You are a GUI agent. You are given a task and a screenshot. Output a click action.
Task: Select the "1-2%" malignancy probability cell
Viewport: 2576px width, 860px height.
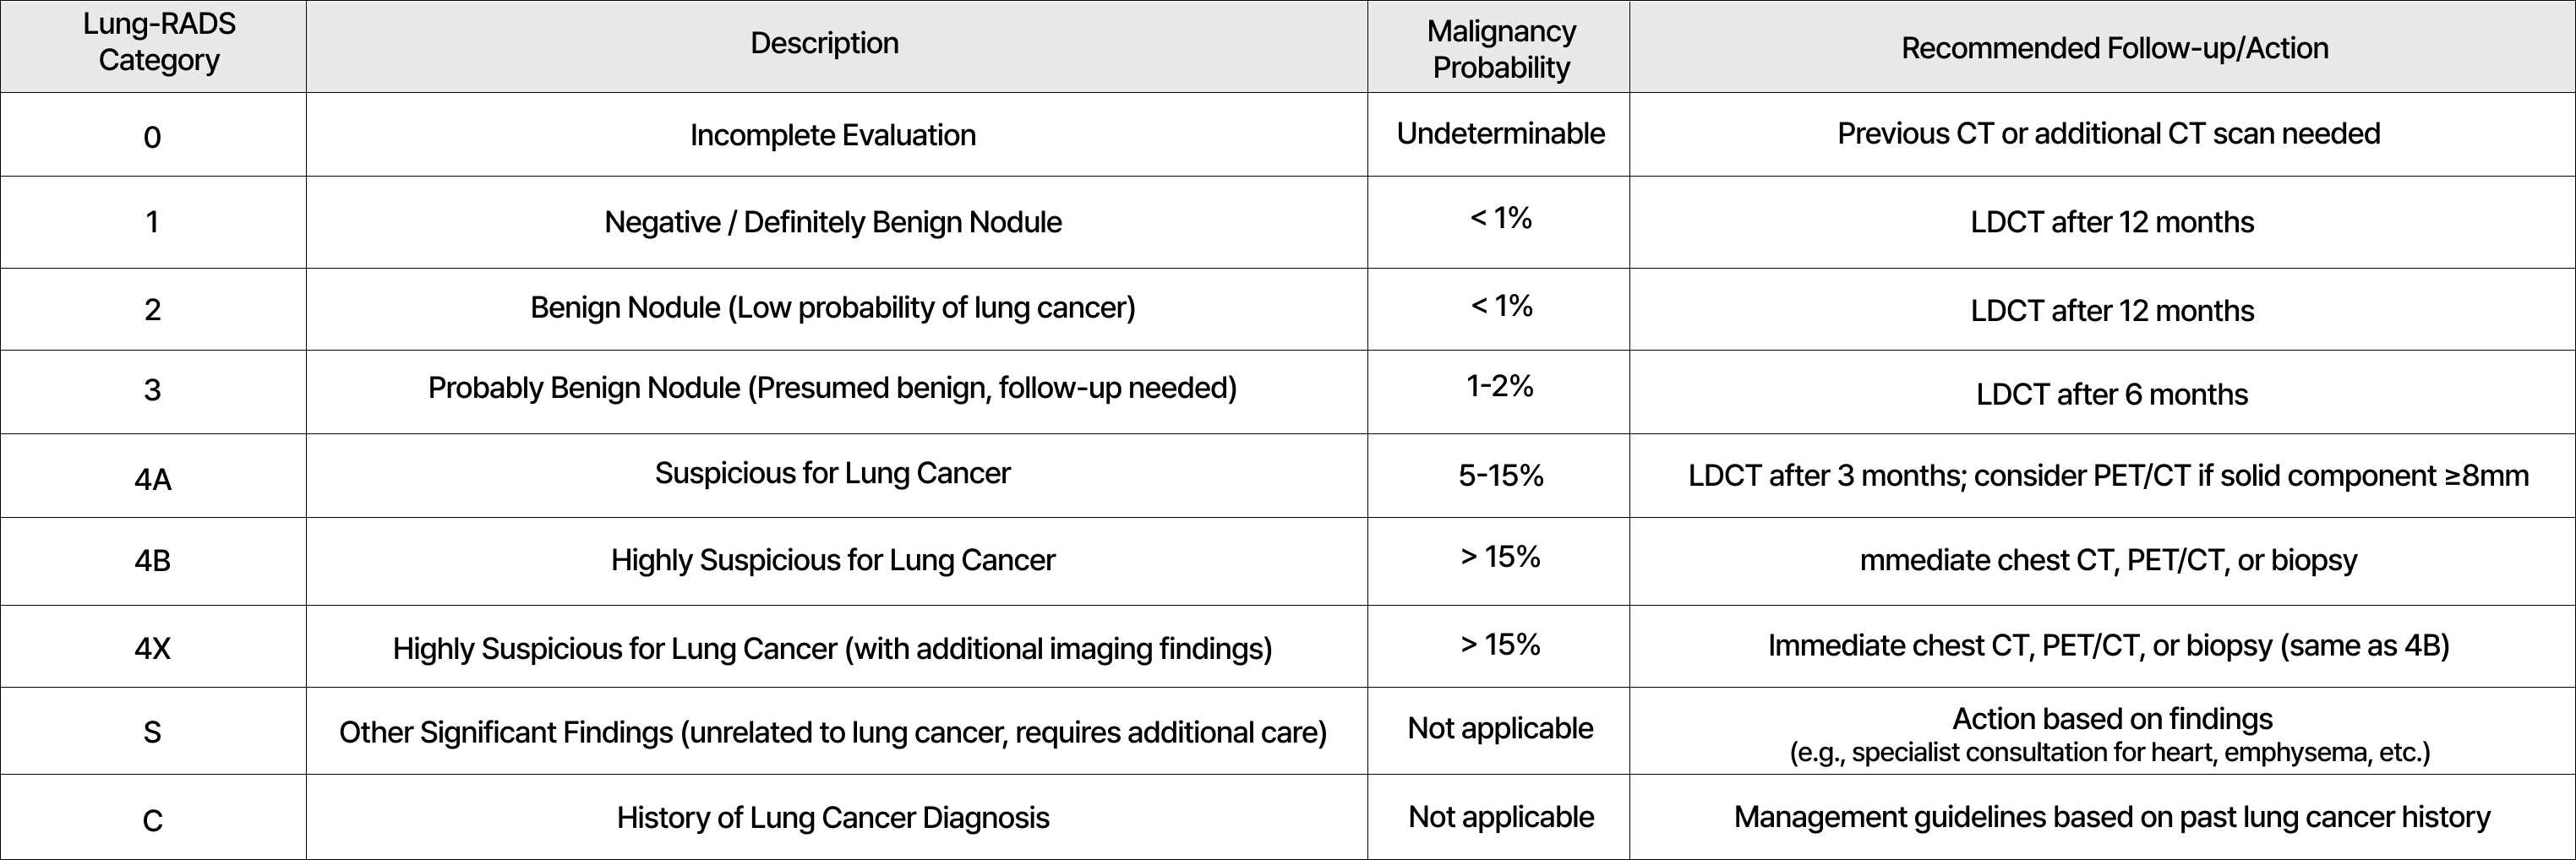pos(1499,386)
